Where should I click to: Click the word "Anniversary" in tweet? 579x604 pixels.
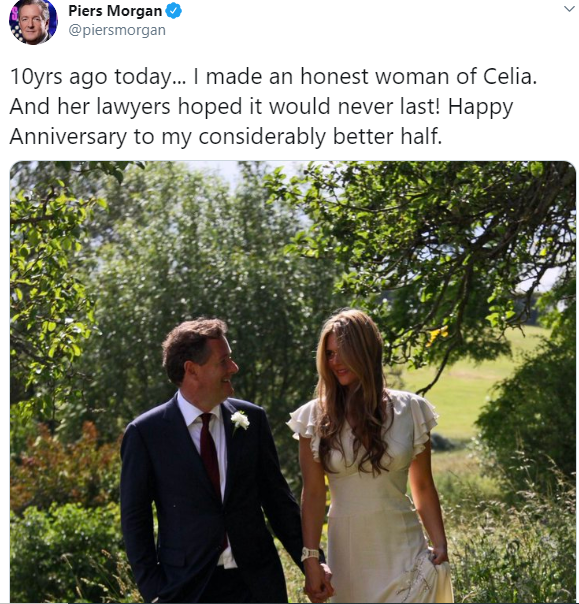[x=68, y=137]
